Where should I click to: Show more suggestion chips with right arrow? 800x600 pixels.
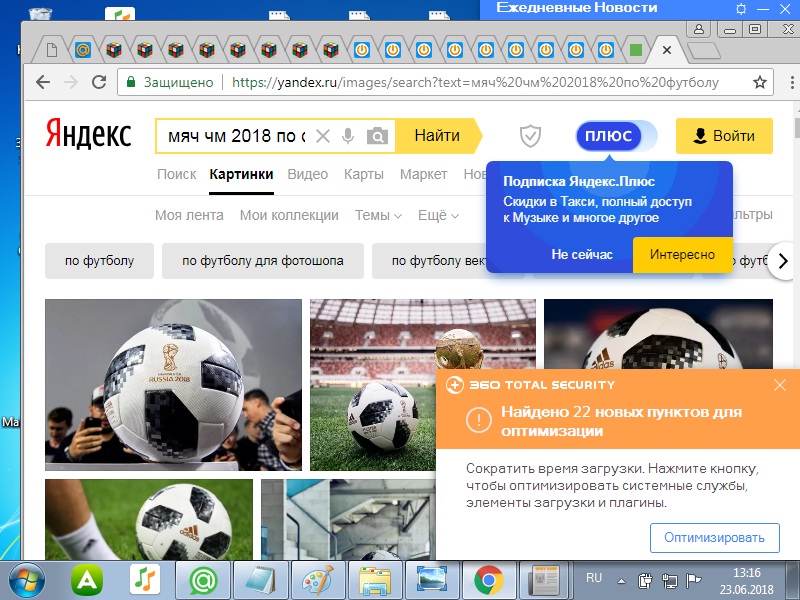tap(783, 261)
